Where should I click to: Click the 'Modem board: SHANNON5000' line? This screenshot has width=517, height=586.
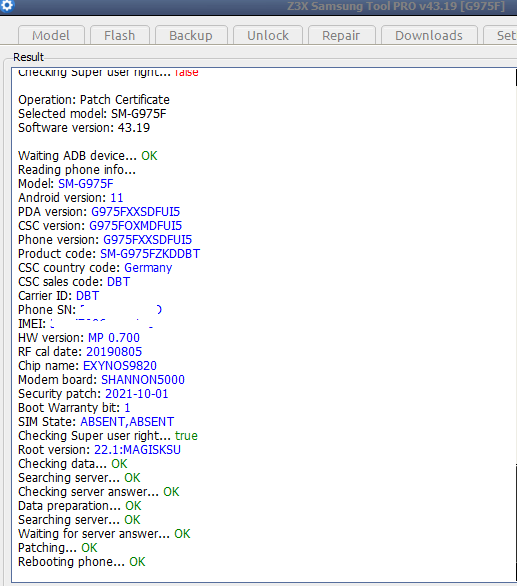click(x=101, y=380)
